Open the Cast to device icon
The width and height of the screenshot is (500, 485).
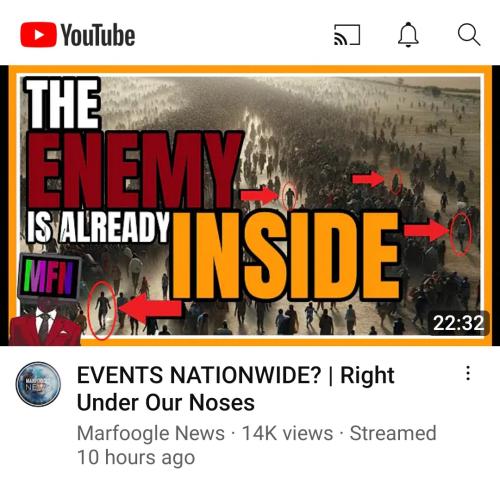pos(347,35)
